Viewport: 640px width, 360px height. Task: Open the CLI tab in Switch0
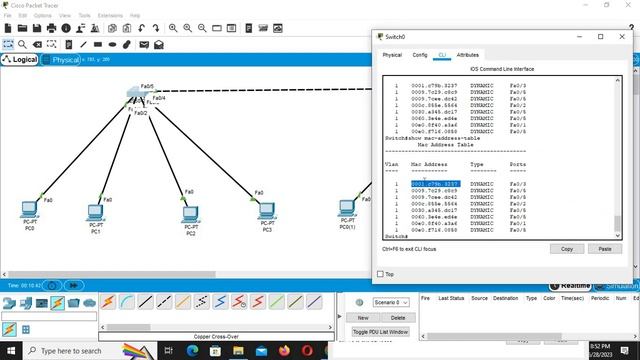(442, 55)
